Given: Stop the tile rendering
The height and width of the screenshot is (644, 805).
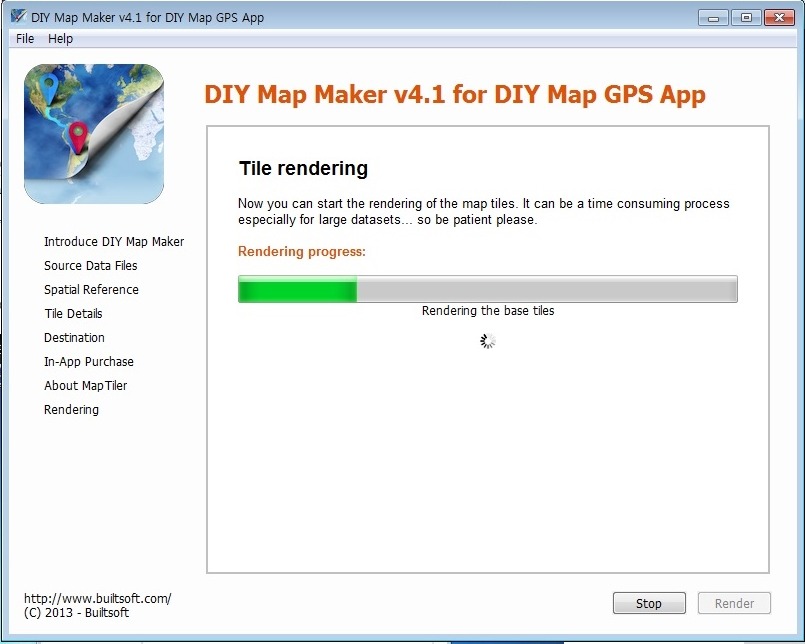Looking at the screenshot, I should click(649, 603).
